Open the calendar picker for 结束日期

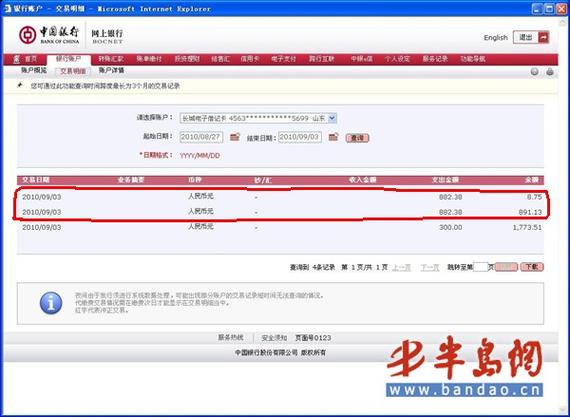333,137
